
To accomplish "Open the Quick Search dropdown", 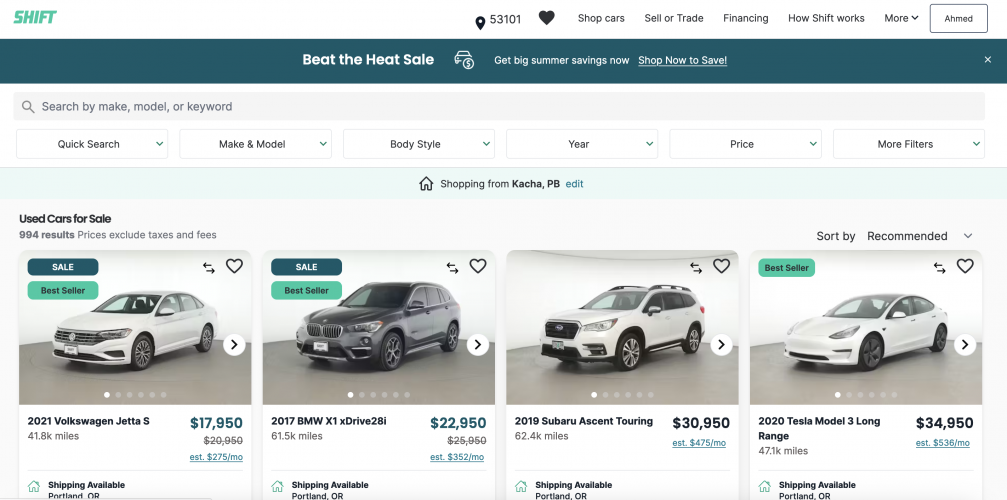I will pyautogui.click(x=92, y=144).
